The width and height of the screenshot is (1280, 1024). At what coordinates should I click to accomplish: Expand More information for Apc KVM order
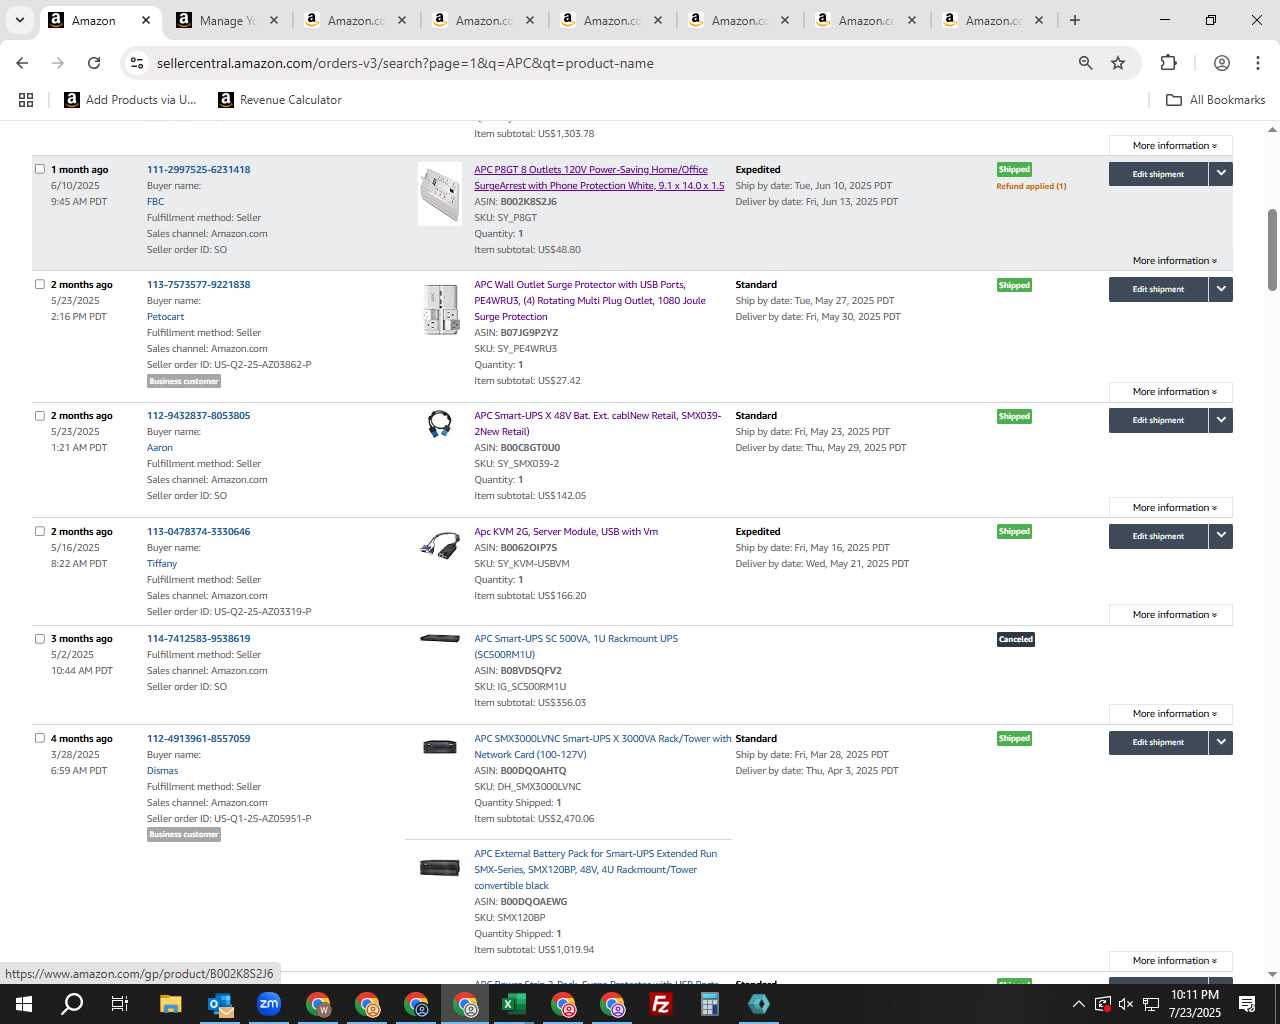[1171, 615]
